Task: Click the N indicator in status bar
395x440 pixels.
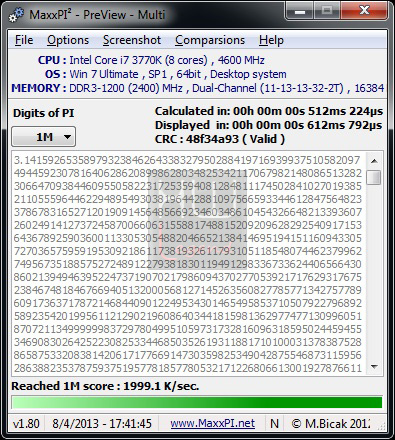Action: click(x=274, y=423)
